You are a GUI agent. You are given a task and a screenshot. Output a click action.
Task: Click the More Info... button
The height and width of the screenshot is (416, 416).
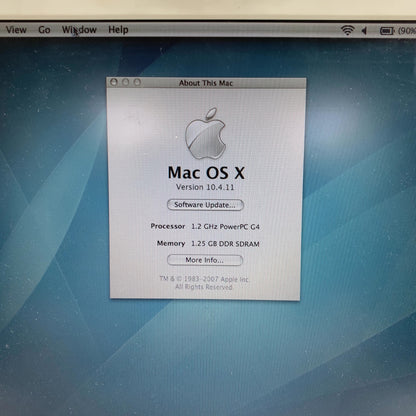click(205, 260)
